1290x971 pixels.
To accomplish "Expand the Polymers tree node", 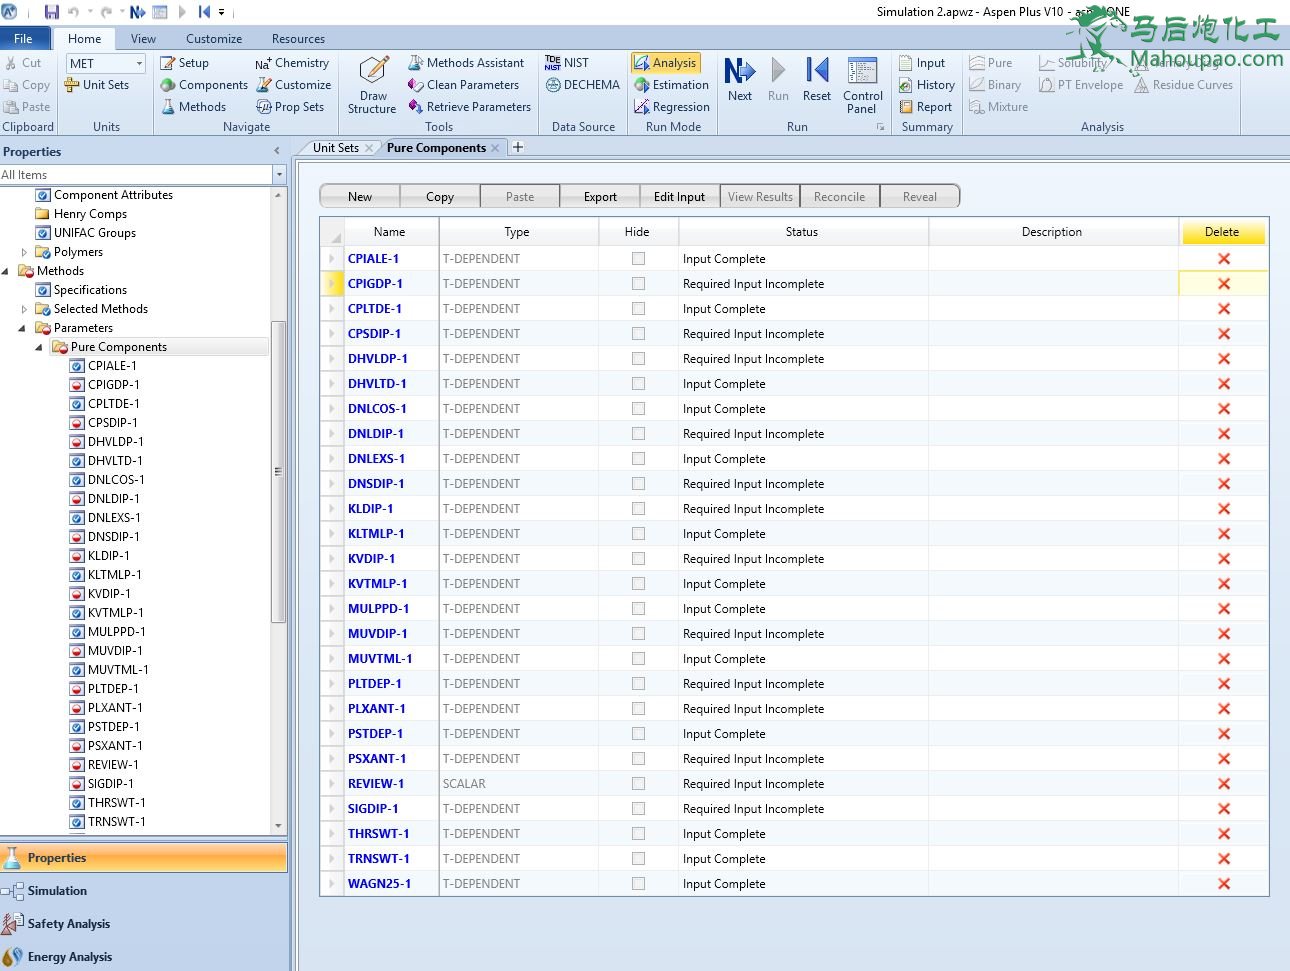I will coord(24,252).
